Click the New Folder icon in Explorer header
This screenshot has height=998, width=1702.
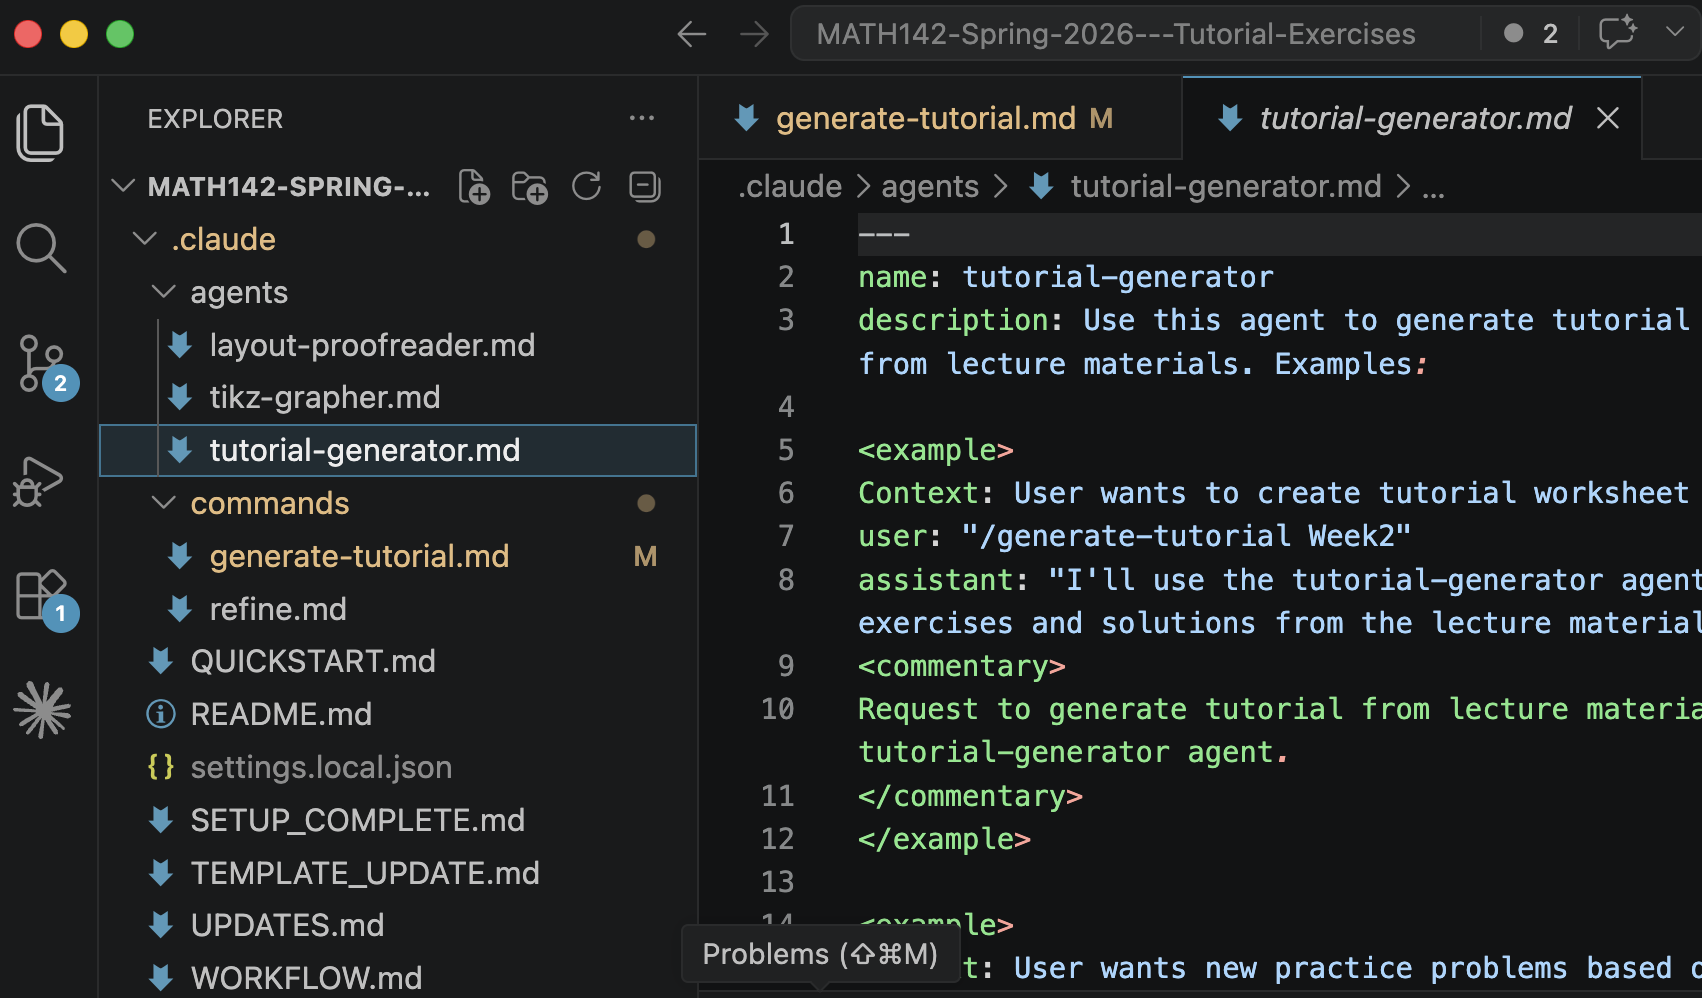[529, 187]
